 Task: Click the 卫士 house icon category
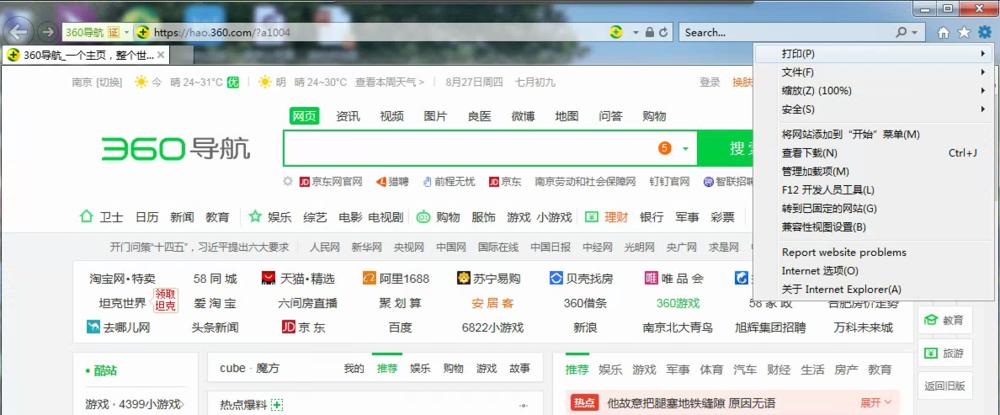[86, 217]
